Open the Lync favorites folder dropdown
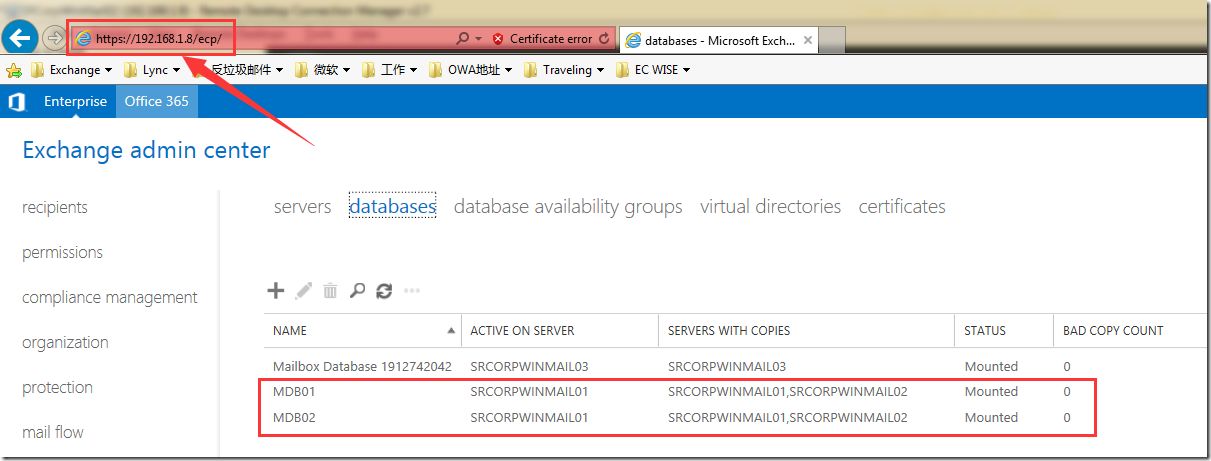The image size is (1211, 461). click(x=152, y=70)
